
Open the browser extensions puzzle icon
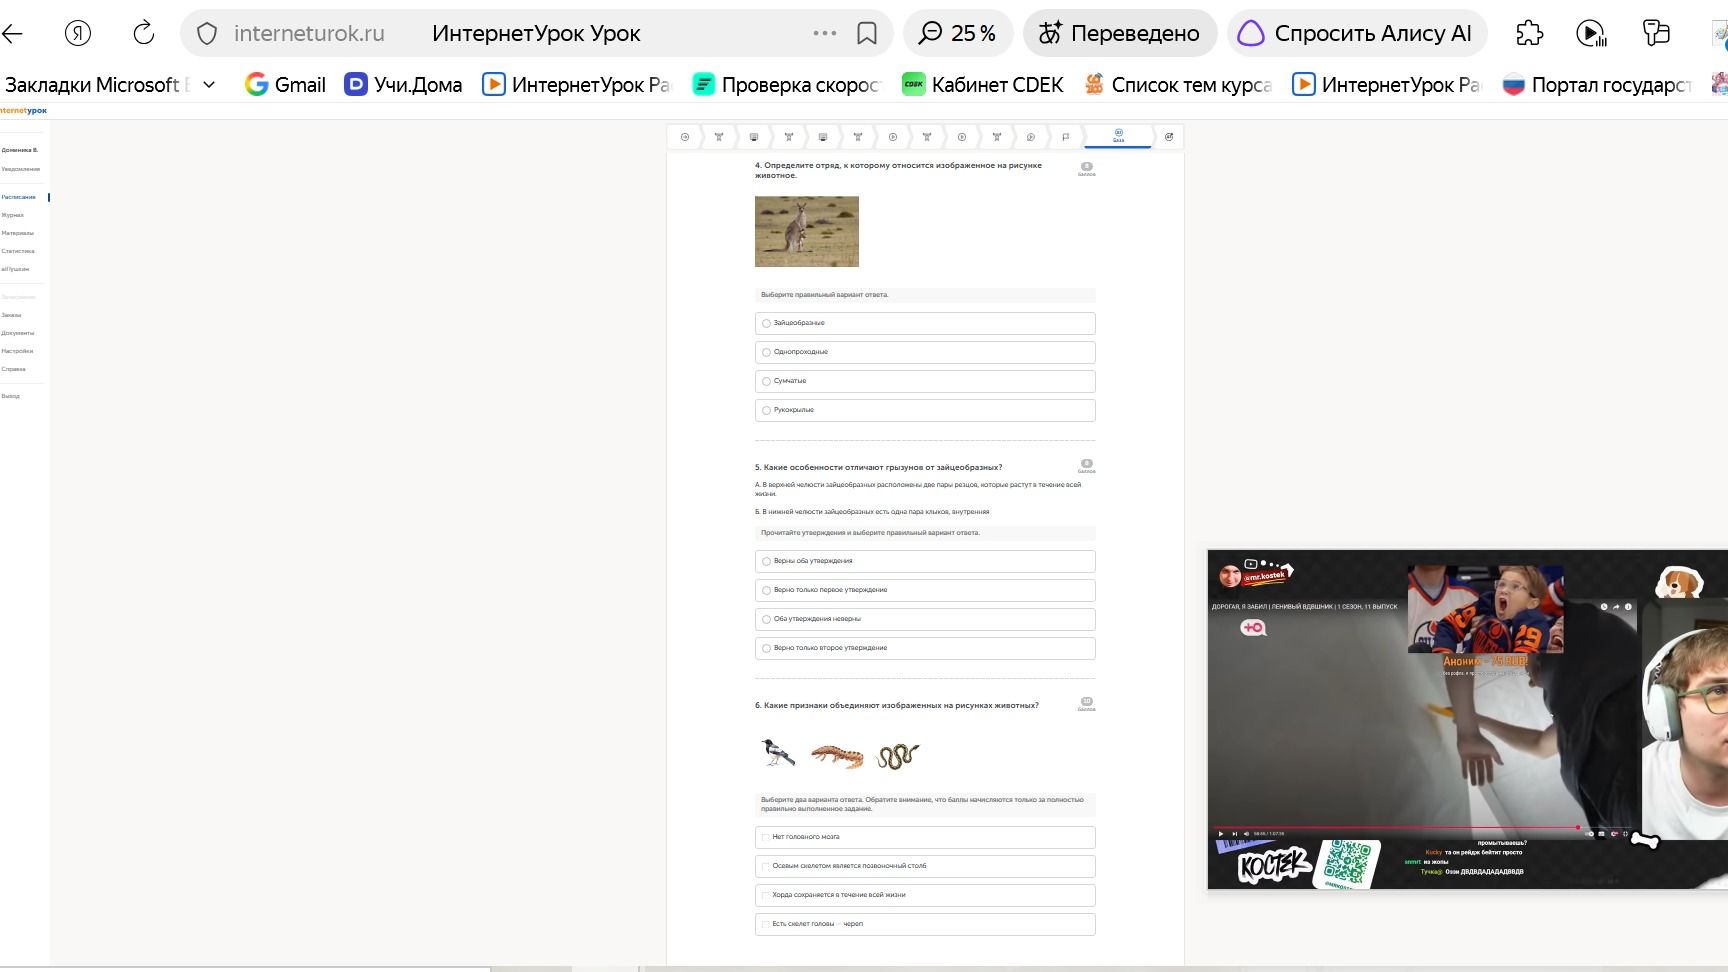(1530, 34)
